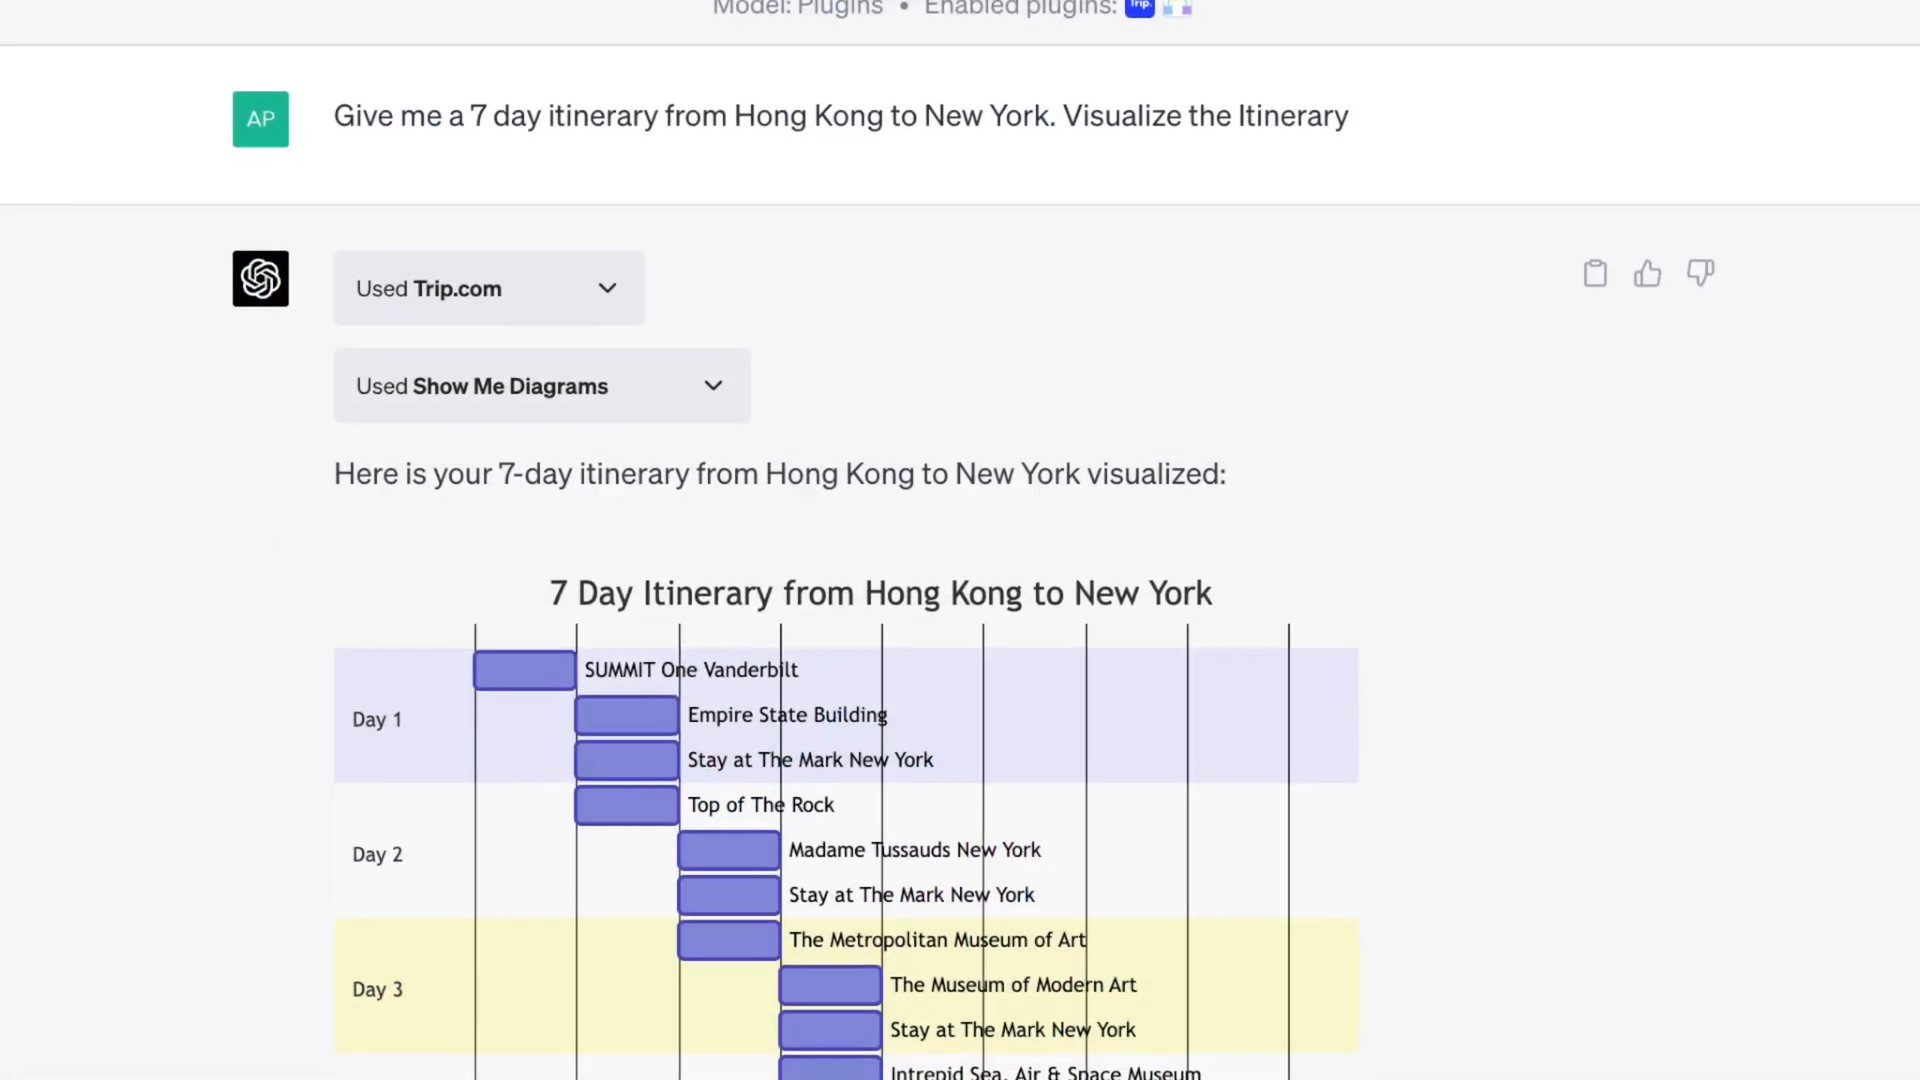Expand the Used Show Me Diagrams chevron

point(713,386)
